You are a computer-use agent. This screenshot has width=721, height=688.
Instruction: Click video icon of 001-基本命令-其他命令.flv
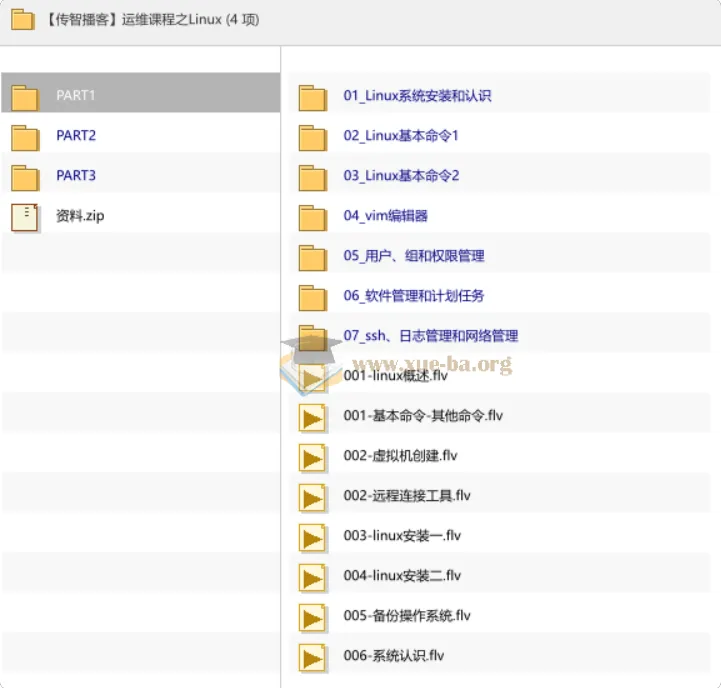click(313, 418)
